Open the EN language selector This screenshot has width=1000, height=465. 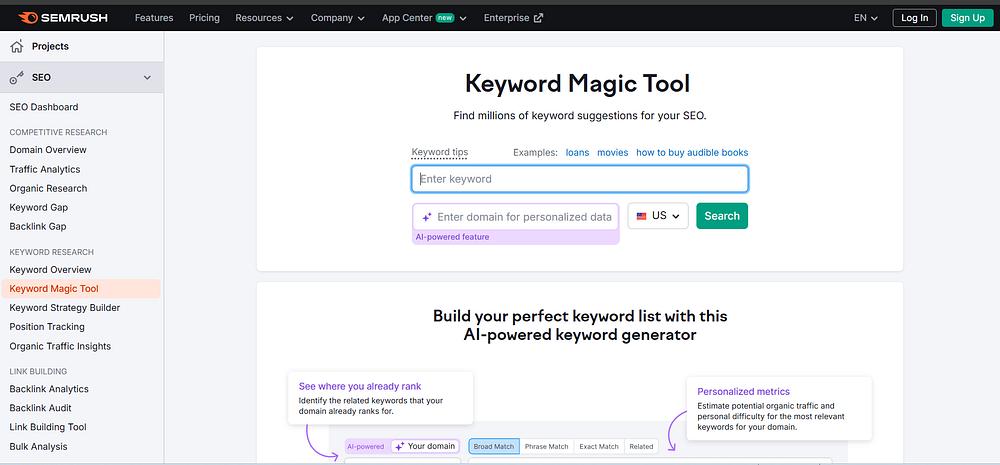[865, 18]
